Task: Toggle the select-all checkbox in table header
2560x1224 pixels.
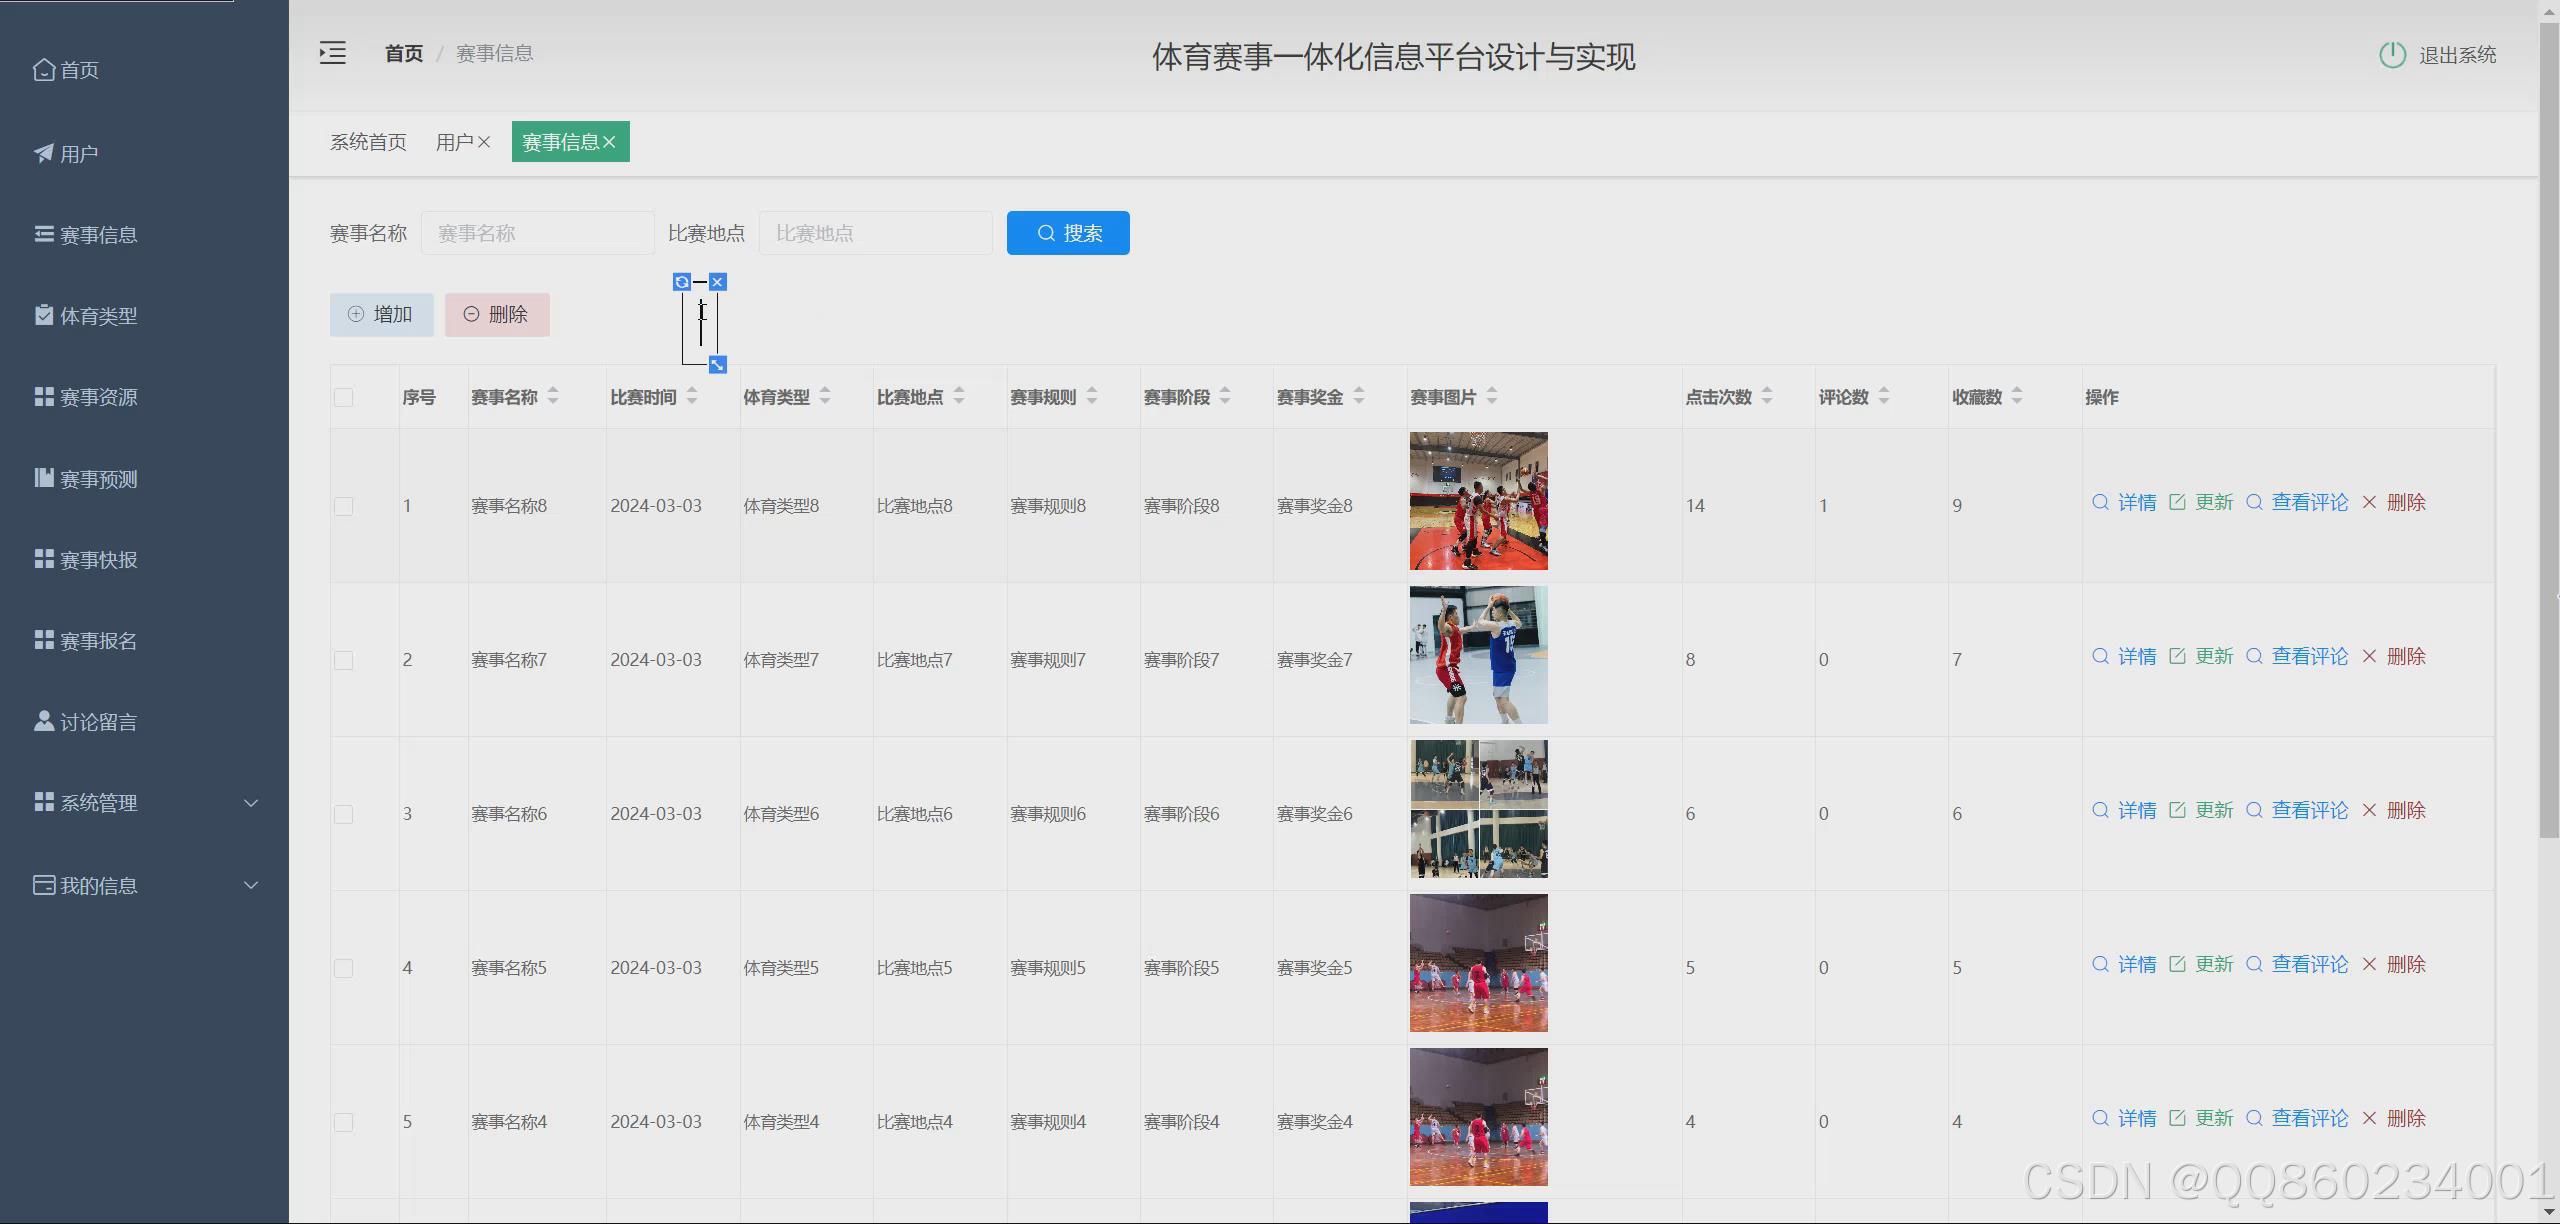Action: point(344,397)
